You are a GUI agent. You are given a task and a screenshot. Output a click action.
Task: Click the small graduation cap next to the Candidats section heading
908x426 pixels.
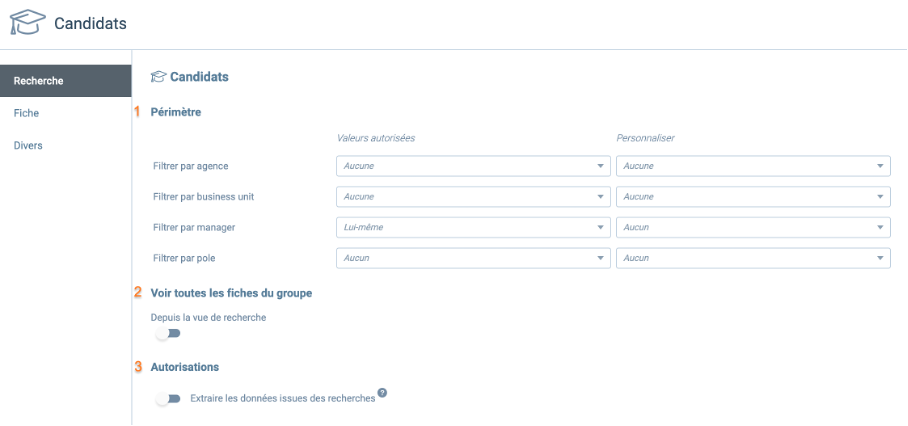[x=158, y=77]
